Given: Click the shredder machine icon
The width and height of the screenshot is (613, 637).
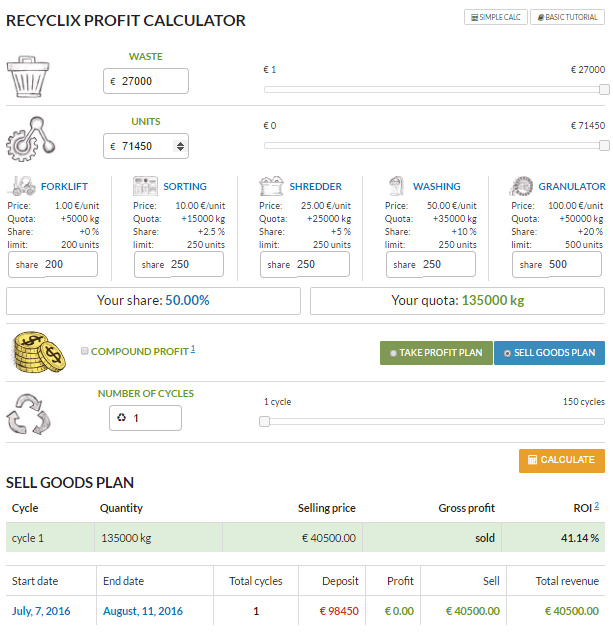Looking at the screenshot, I should 271,186.
